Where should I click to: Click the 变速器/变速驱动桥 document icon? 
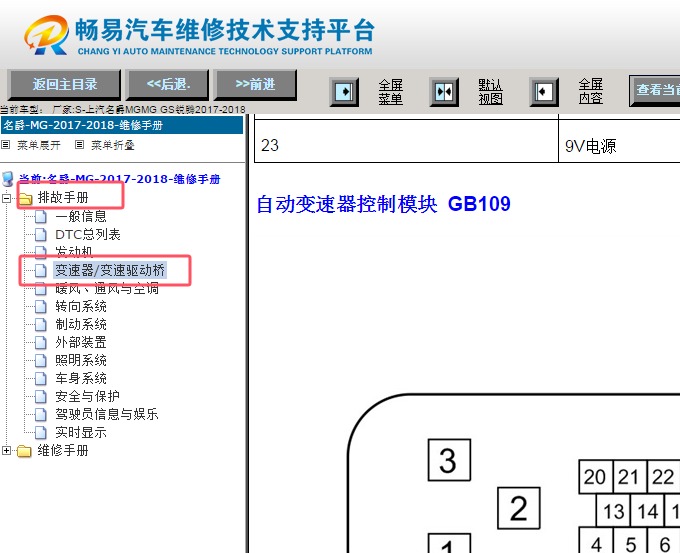[40, 270]
